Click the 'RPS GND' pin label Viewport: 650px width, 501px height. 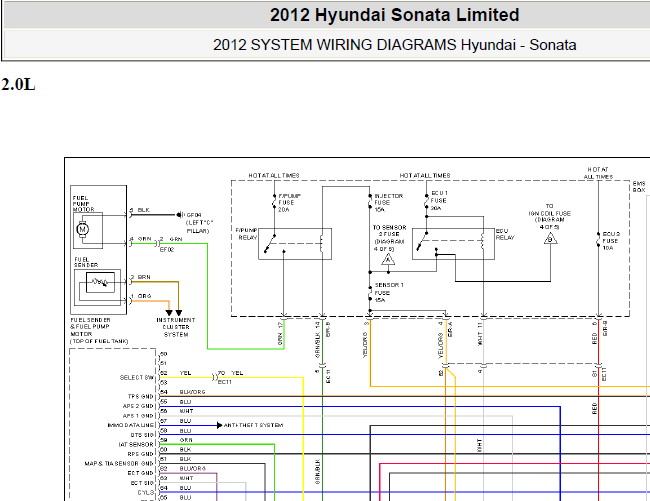click(141, 454)
